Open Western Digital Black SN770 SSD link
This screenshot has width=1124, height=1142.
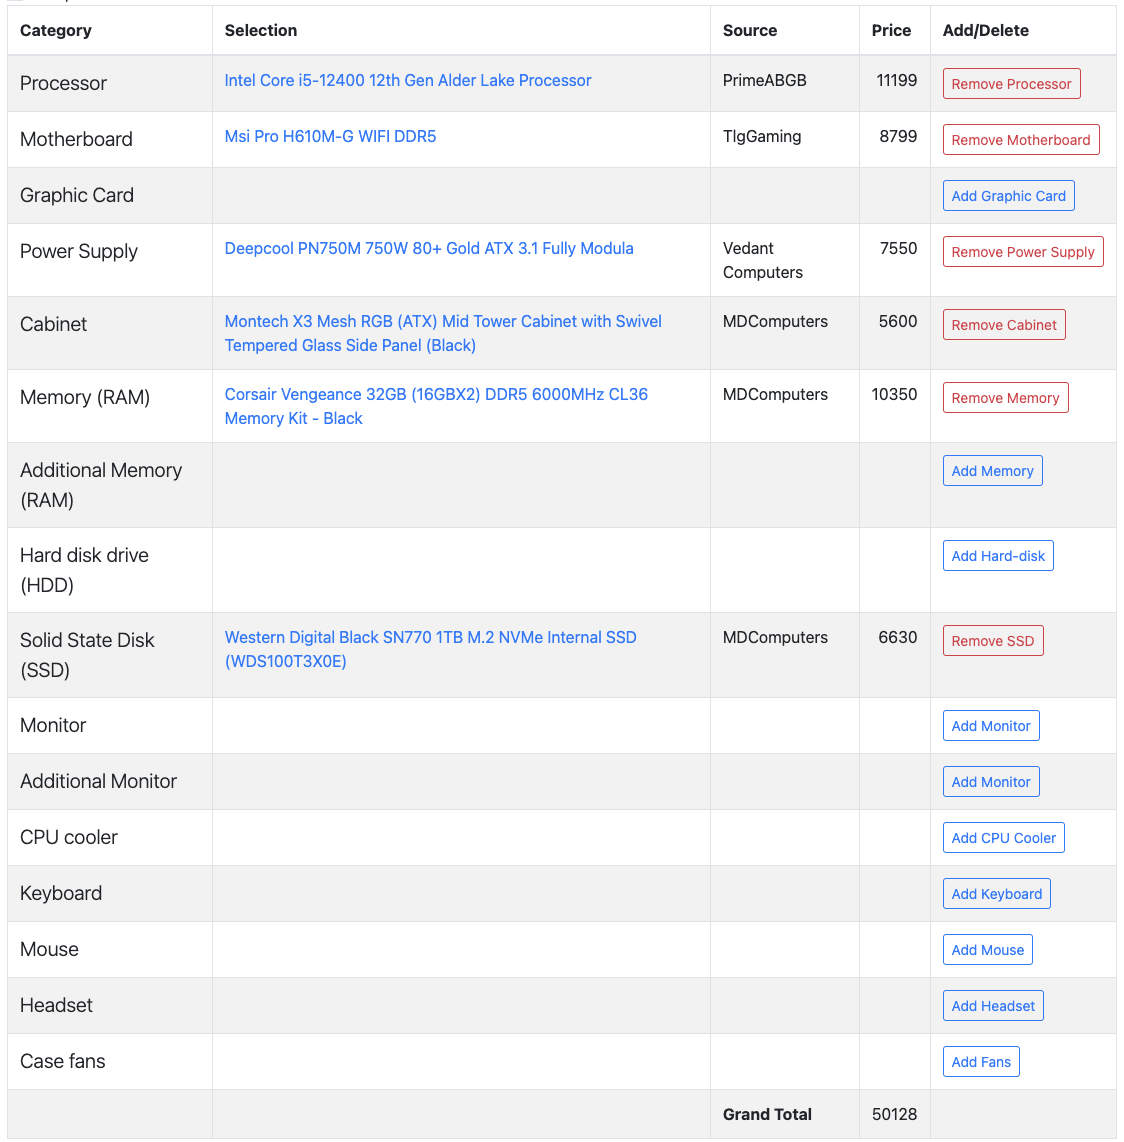click(x=431, y=650)
